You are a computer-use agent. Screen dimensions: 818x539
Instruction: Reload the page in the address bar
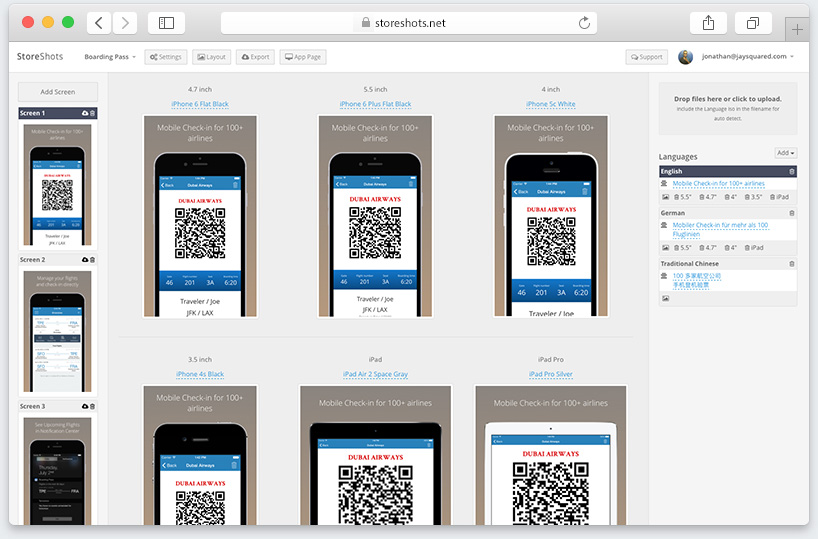pyautogui.click(x=584, y=22)
